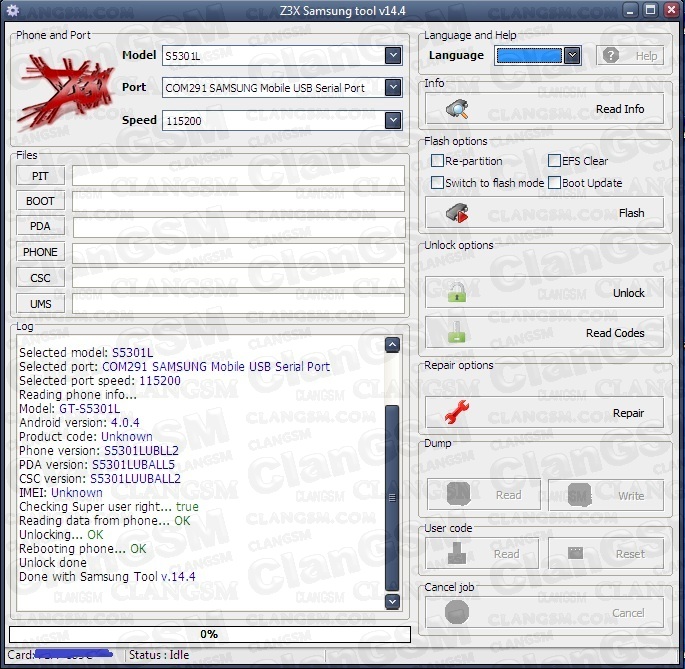Click log line 'Phone version: S5301LUBLL2'
685x669 pixels.
tap(99, 451)
